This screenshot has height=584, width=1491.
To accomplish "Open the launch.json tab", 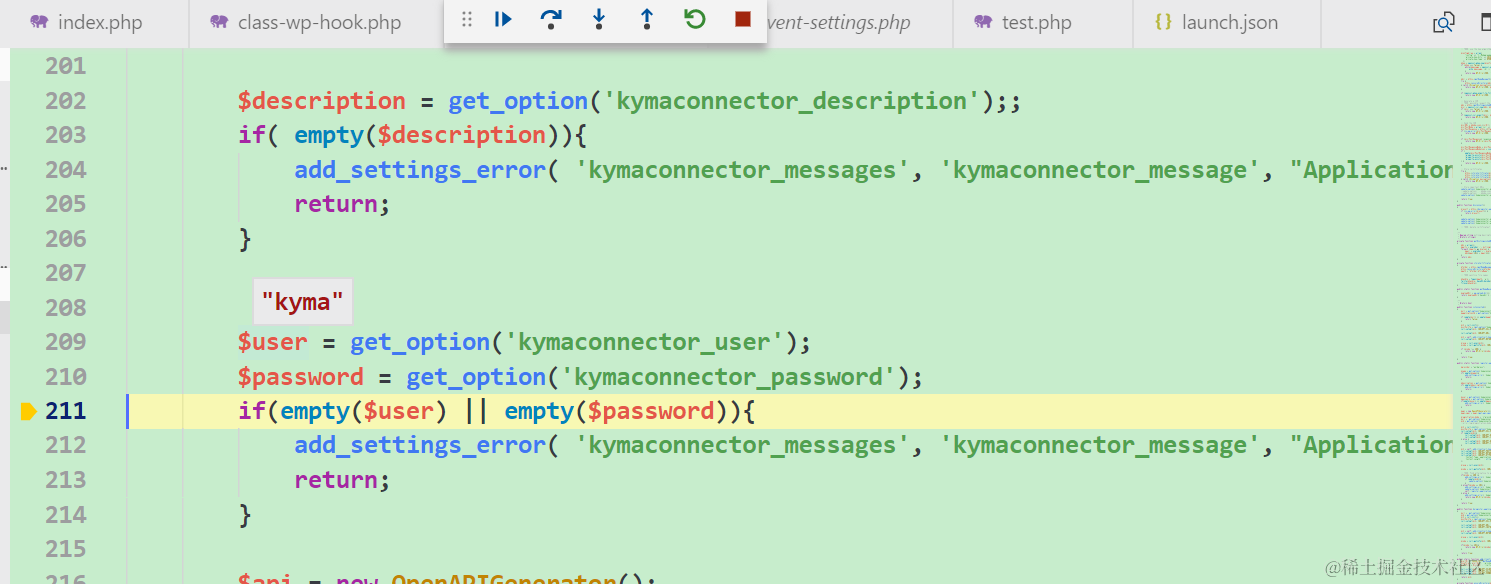I will click(1230, 22).
